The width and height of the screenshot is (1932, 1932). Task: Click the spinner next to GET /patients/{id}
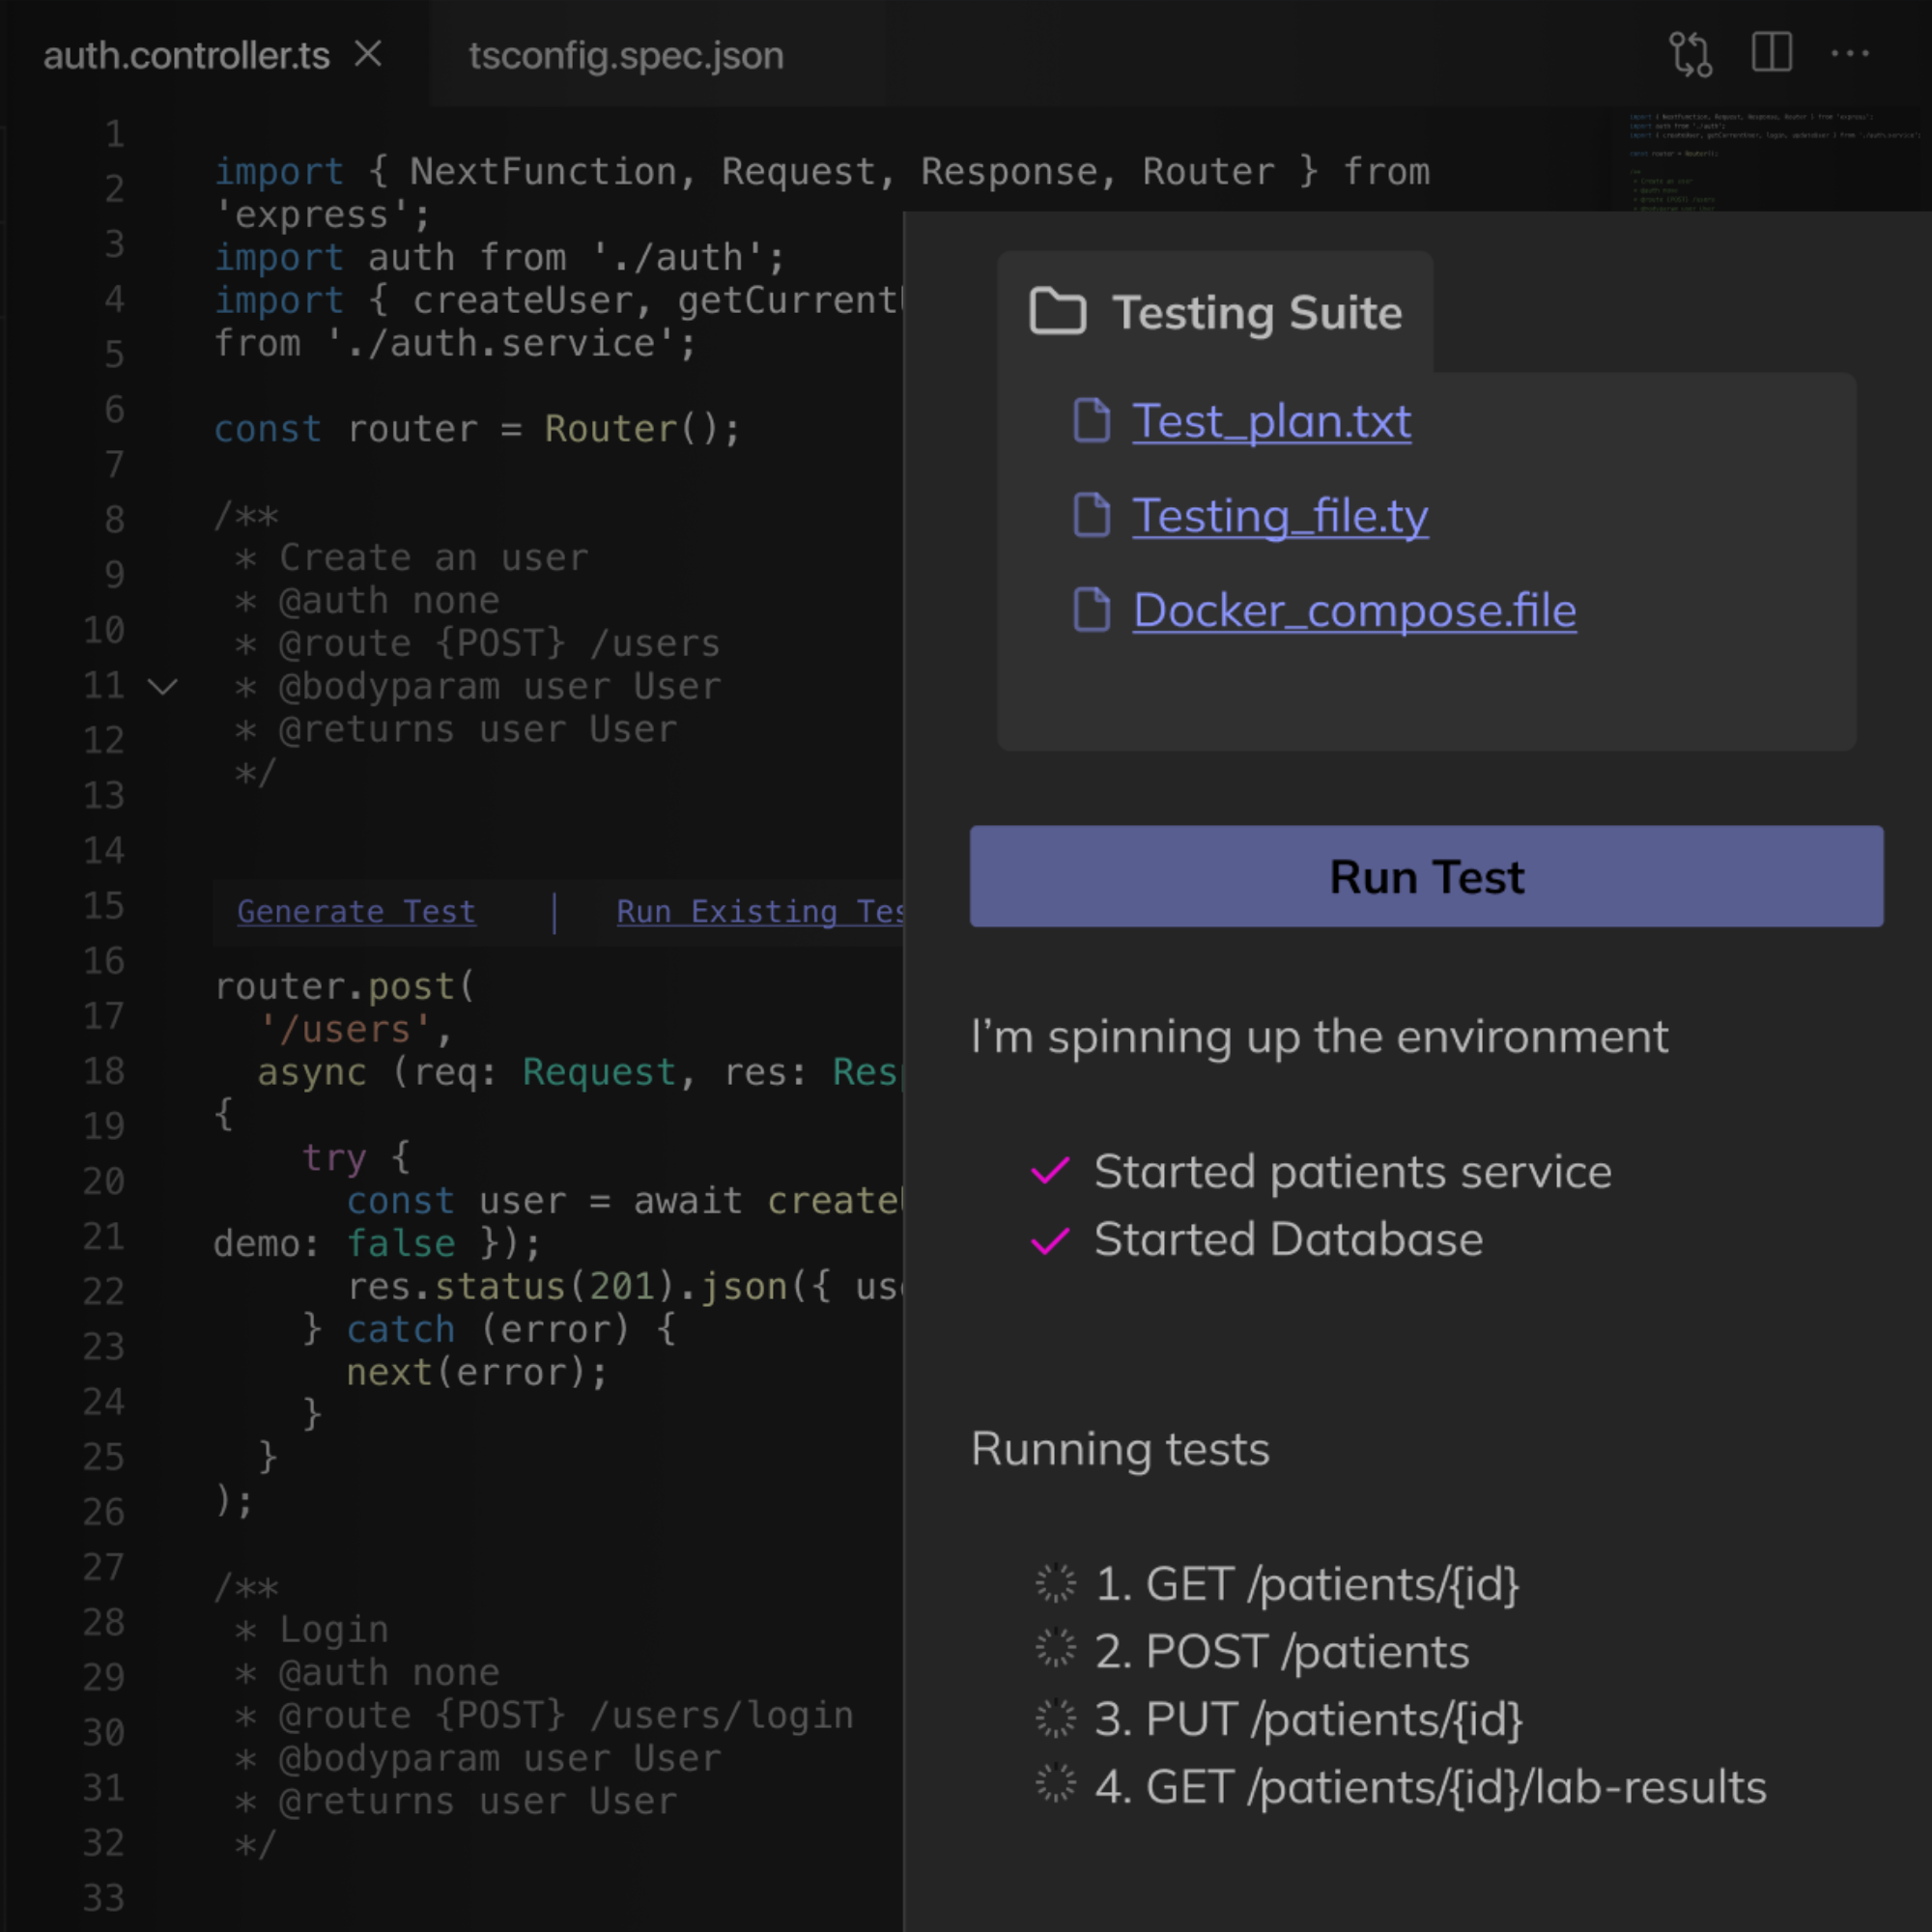pos(1055,1583)
